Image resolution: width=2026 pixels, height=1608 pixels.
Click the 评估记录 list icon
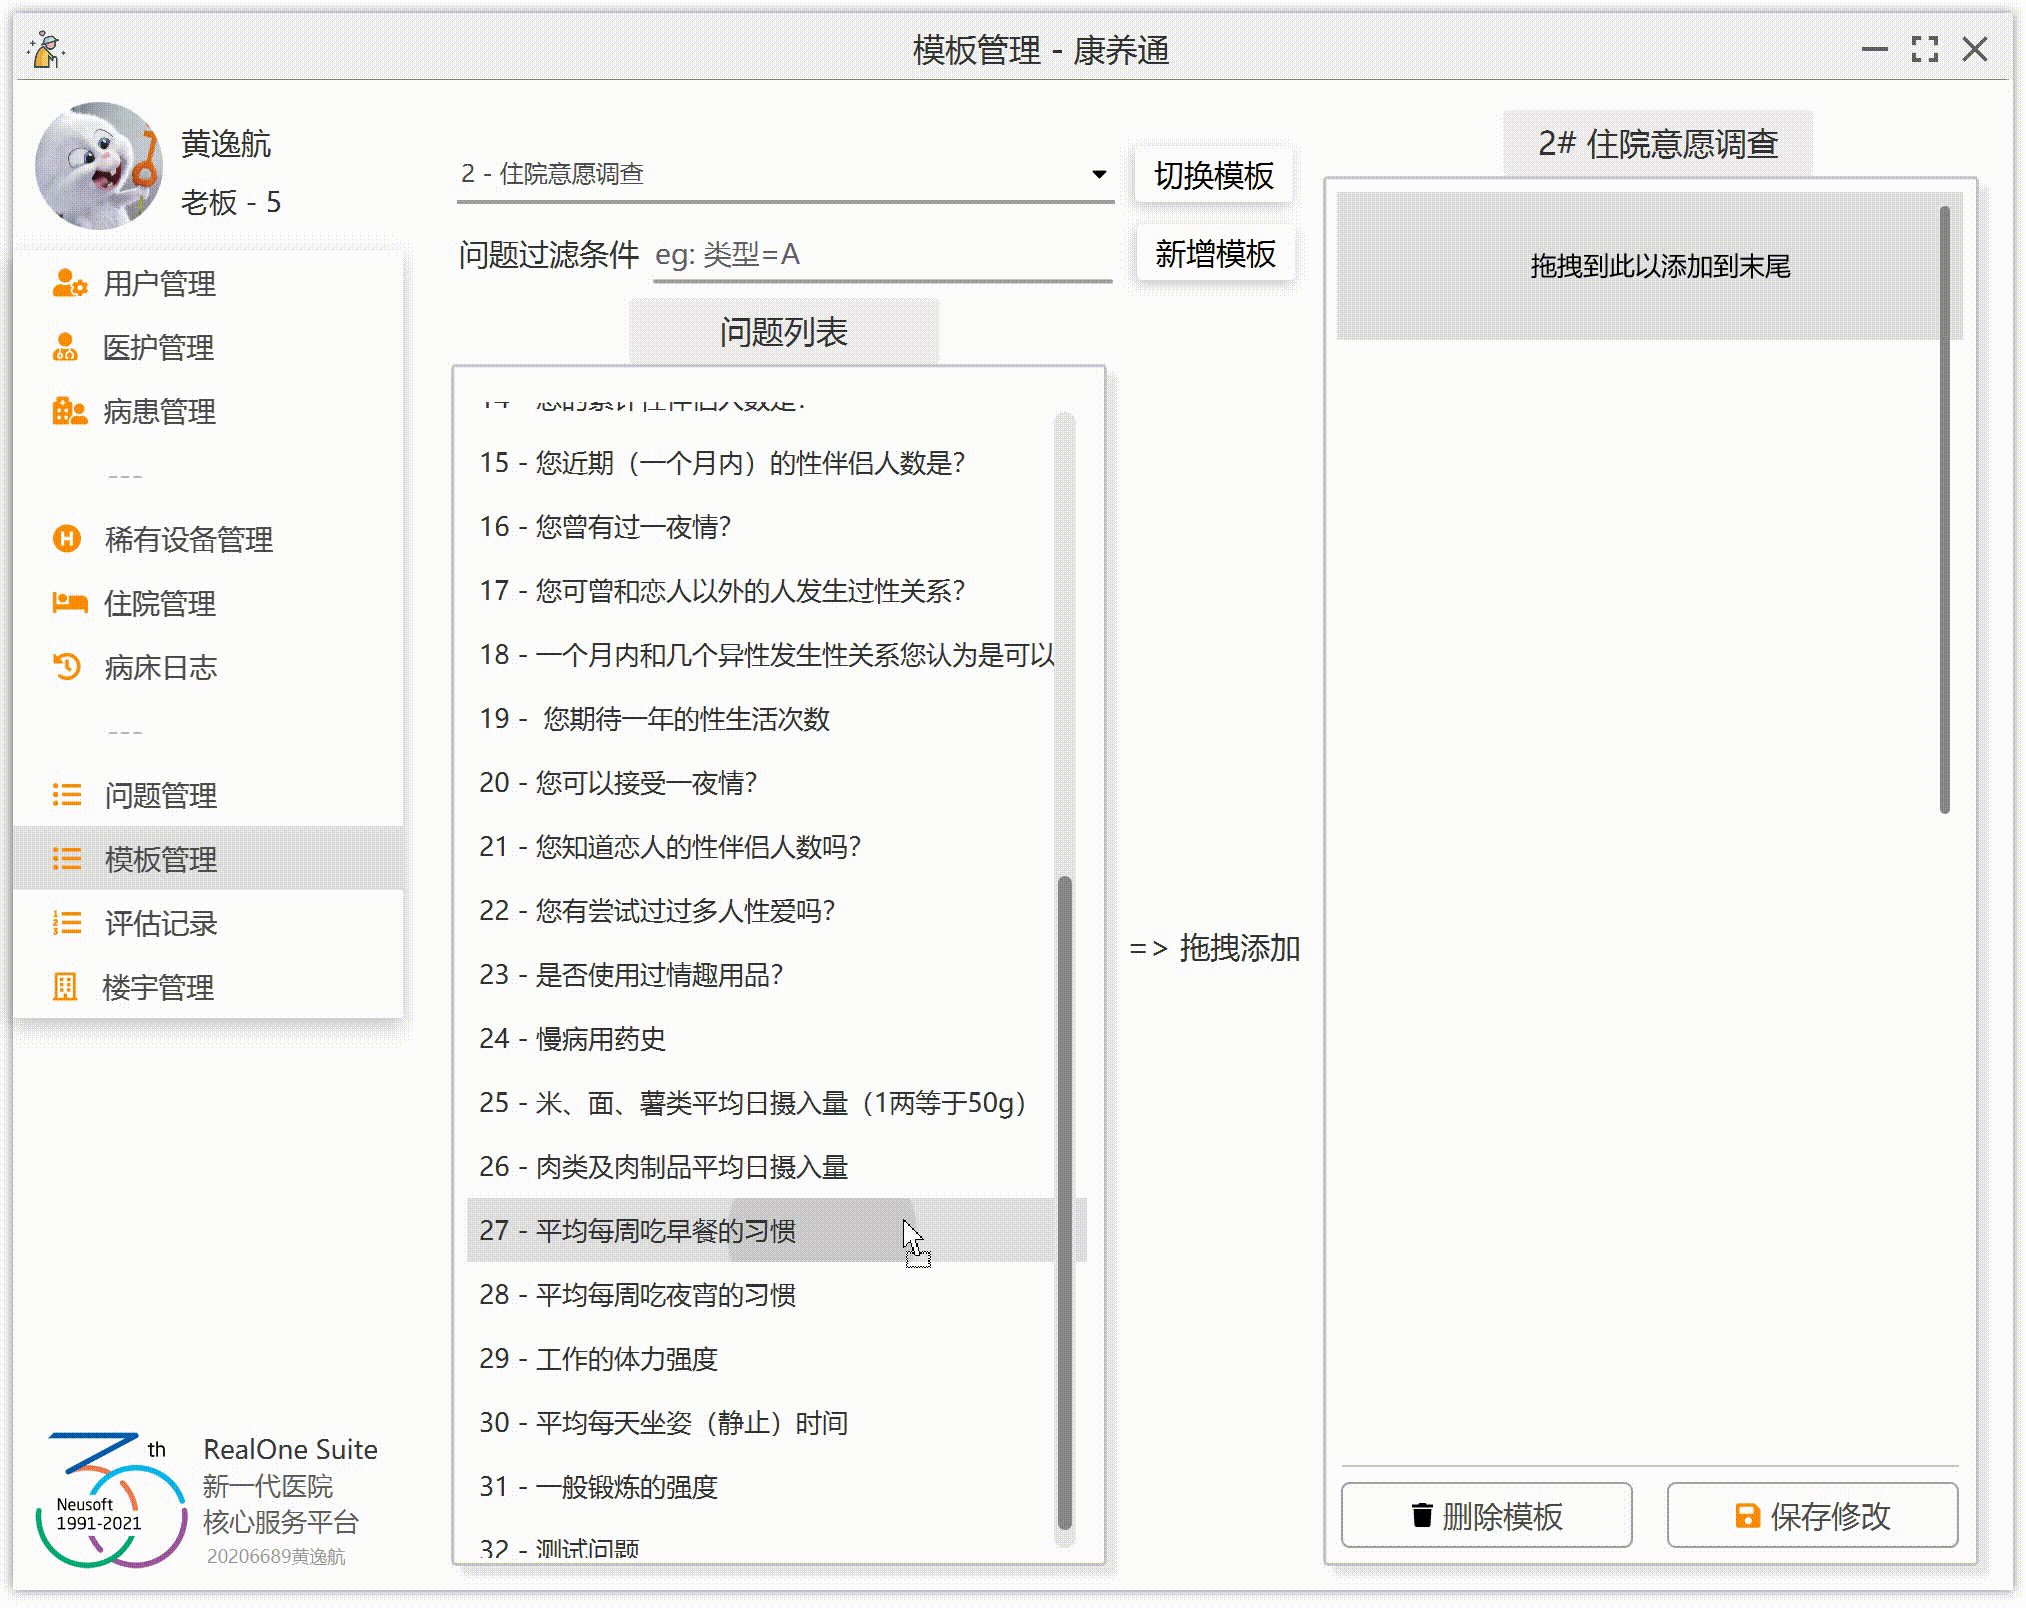pos(66,923)
